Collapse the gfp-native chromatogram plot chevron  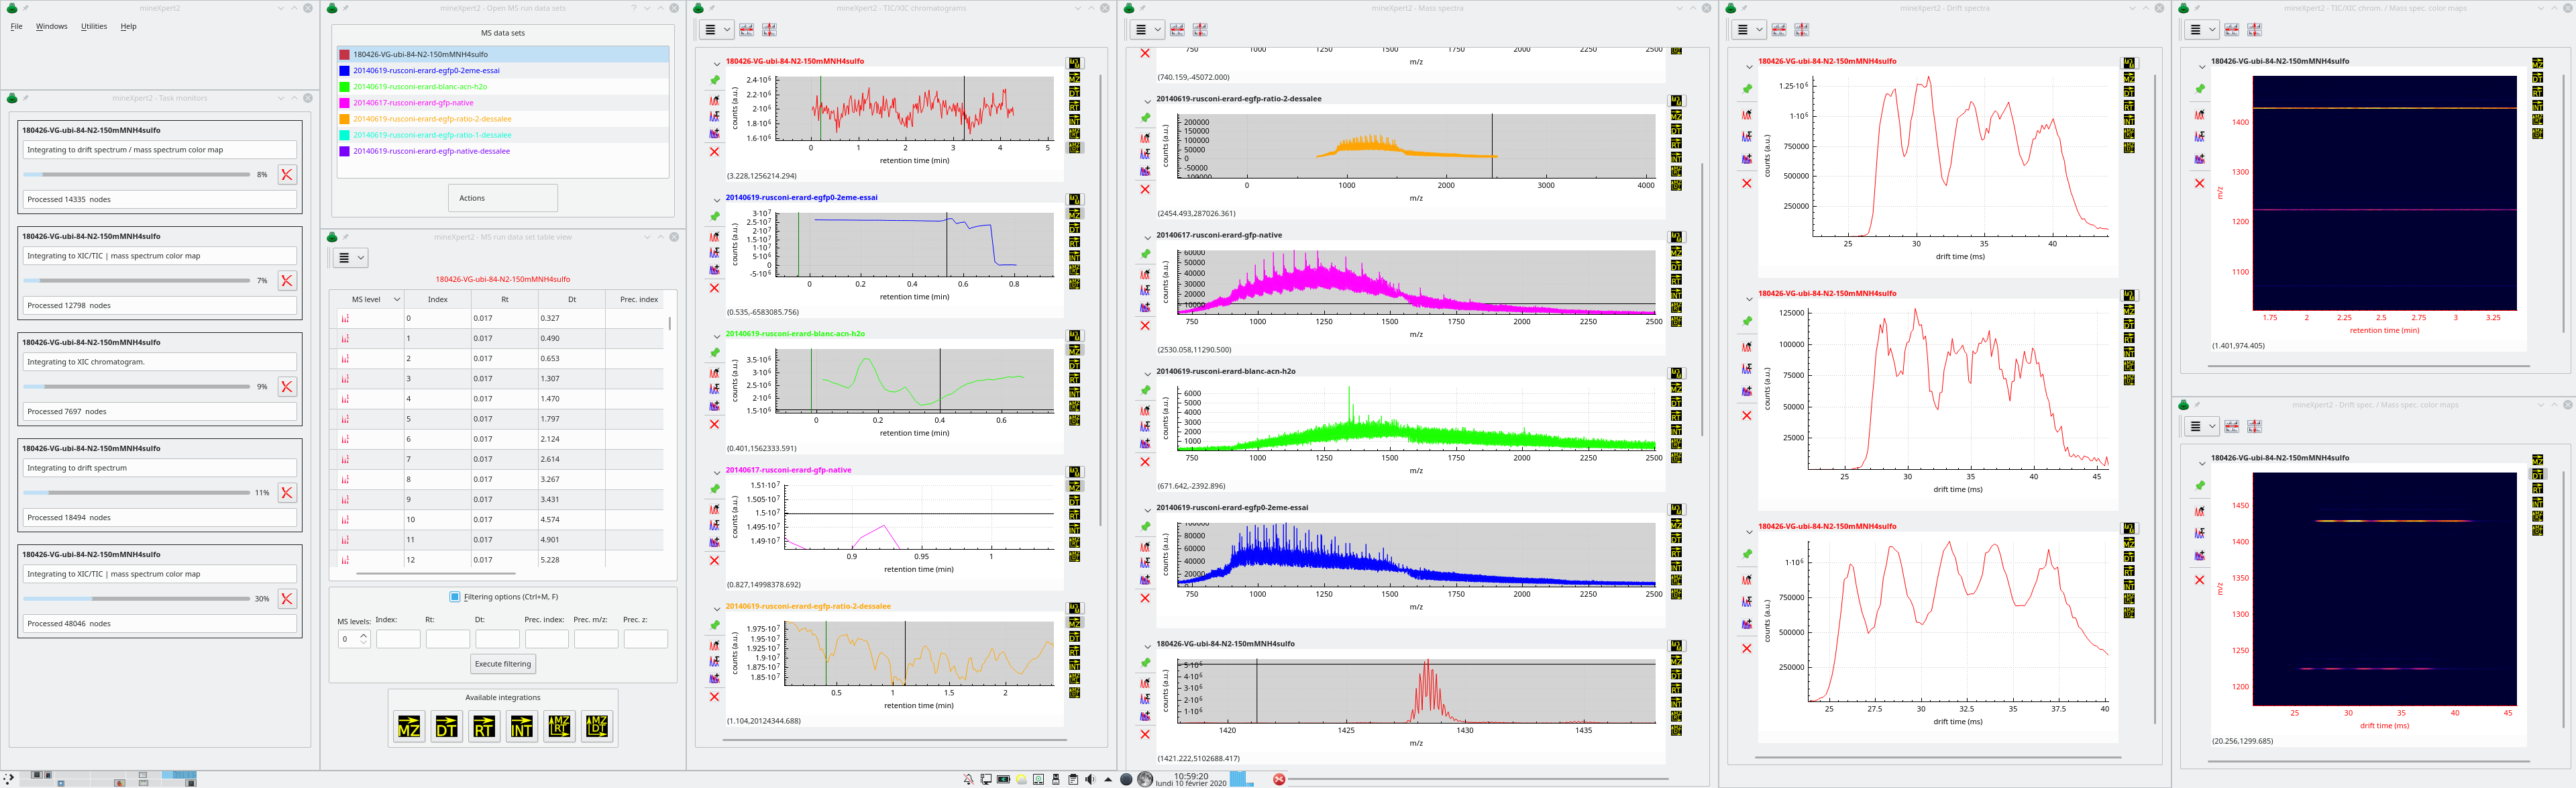(x=716, y=472)
